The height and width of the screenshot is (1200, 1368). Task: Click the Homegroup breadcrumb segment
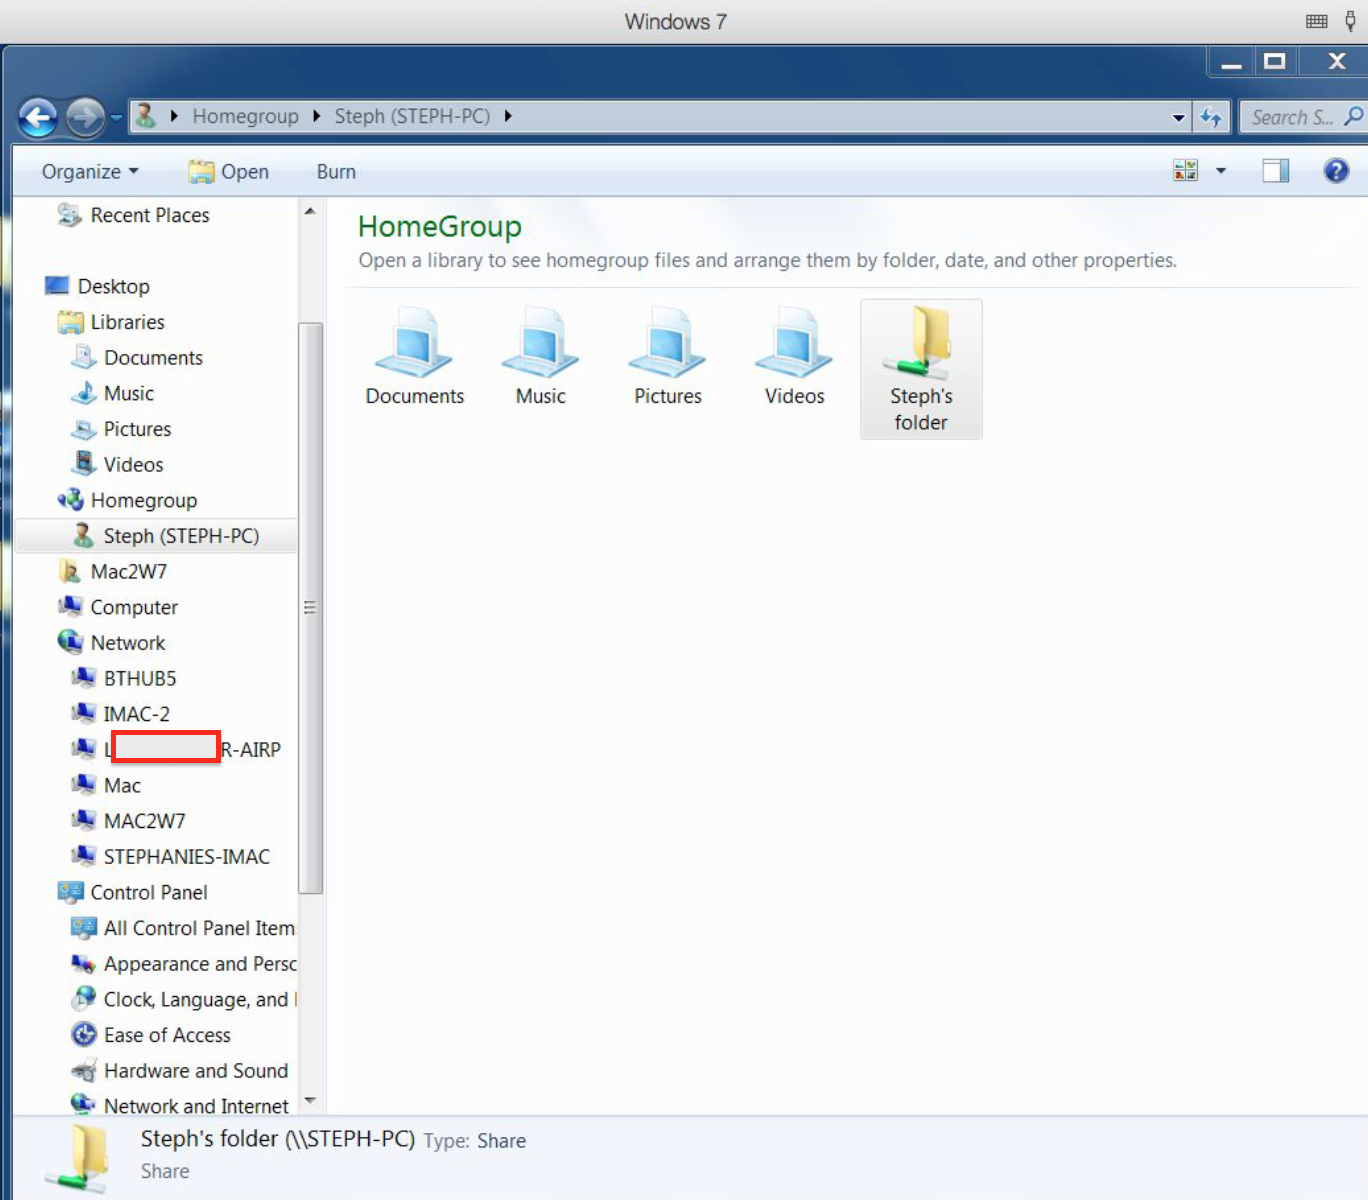pyautogui.click(x=245, y=116)
